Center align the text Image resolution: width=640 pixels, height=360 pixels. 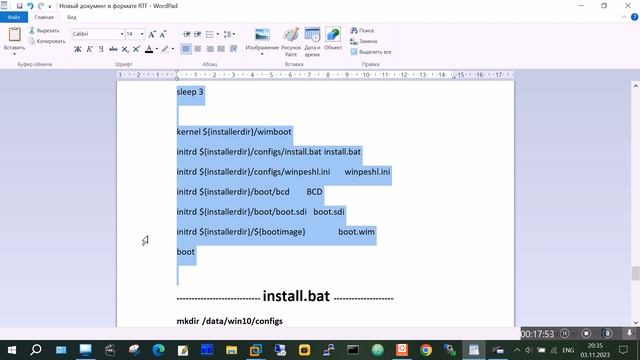click(x=198, y=49)
